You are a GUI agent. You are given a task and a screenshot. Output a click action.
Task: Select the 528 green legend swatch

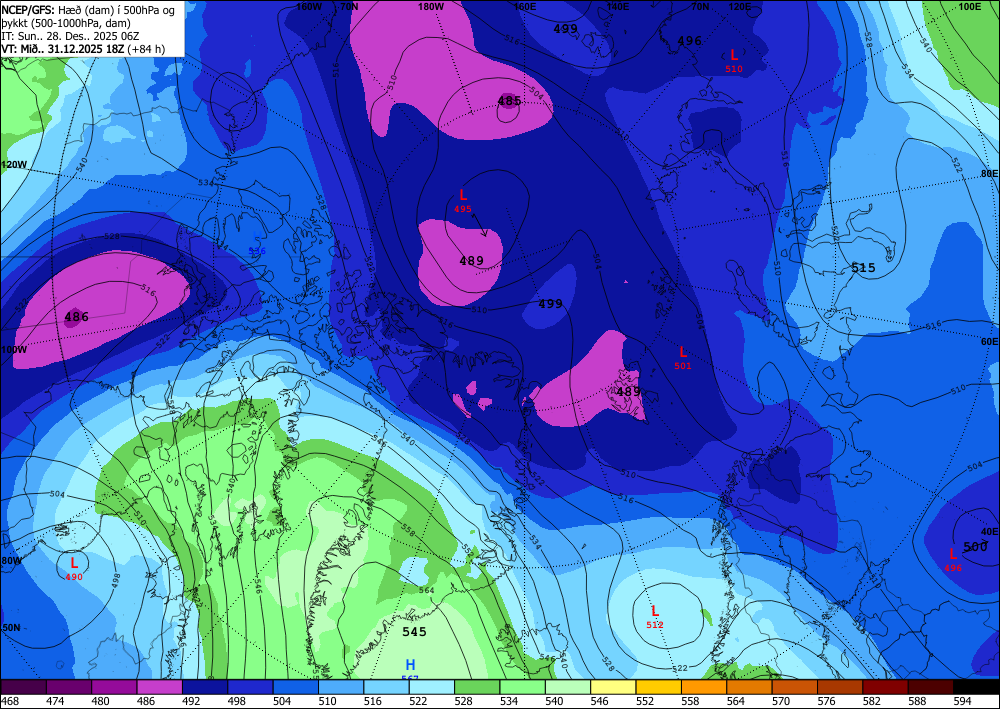point(477,687)
